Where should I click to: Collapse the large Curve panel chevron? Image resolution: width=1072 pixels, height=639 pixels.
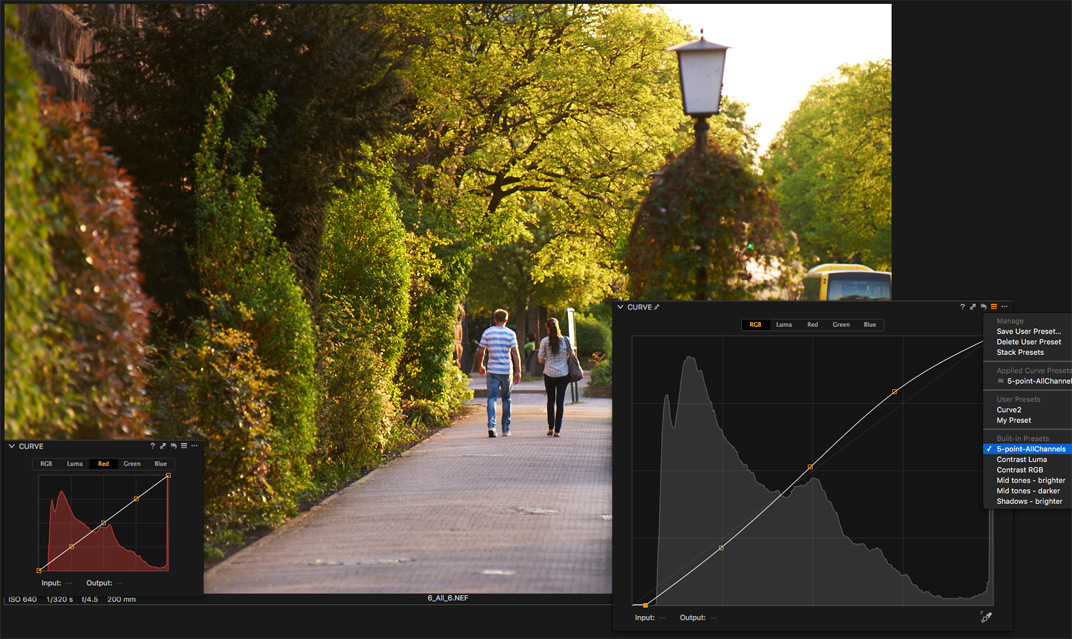[620, 308]
